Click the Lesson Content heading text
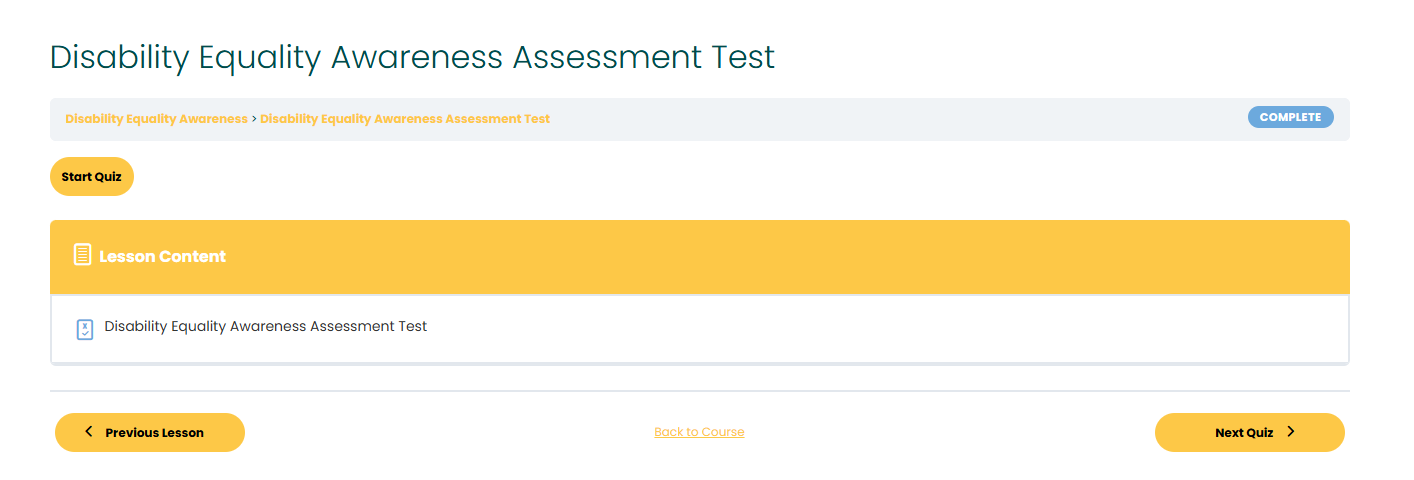Image resolution: width=1414 pixels, height=480 pixels. [162, 256]
